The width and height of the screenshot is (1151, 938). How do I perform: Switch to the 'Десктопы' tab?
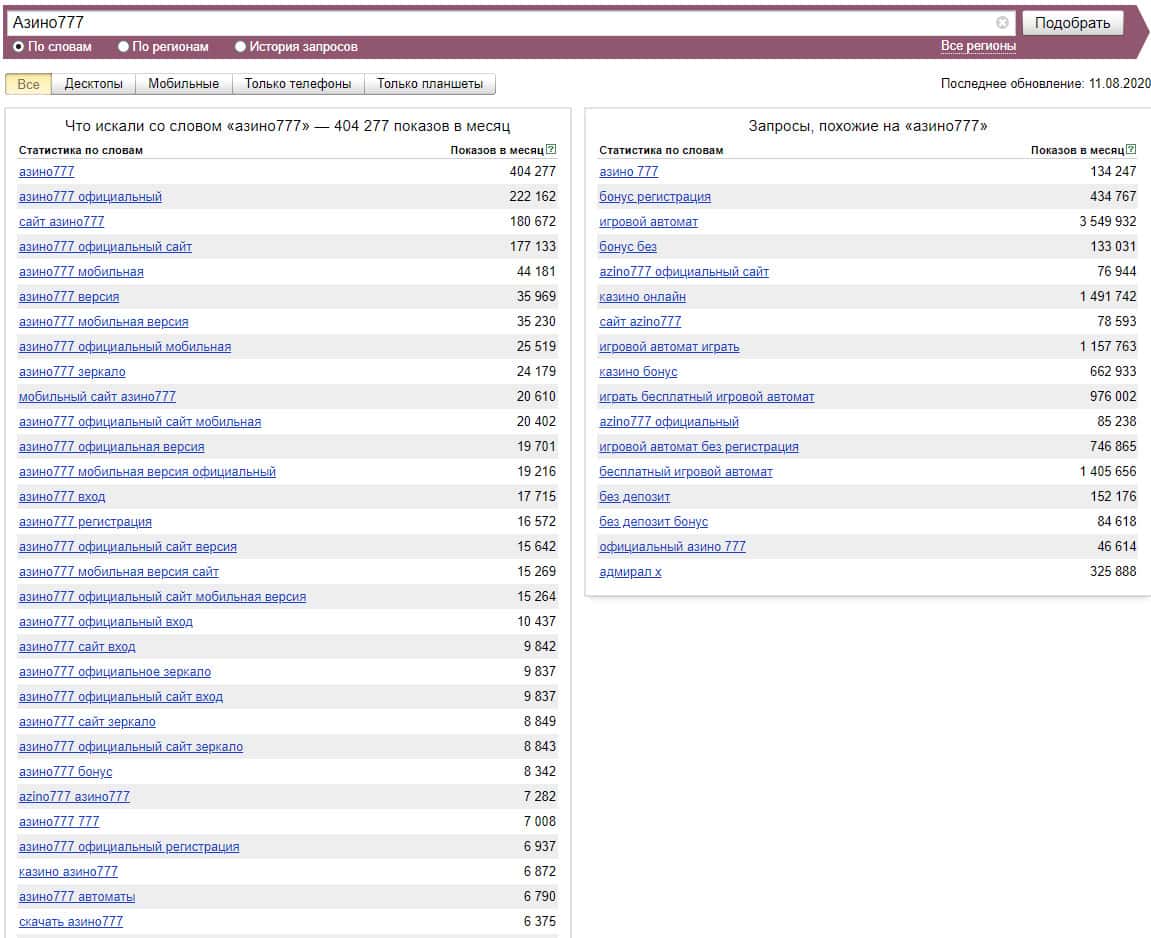pyautogui.click(x=93, y=84)
